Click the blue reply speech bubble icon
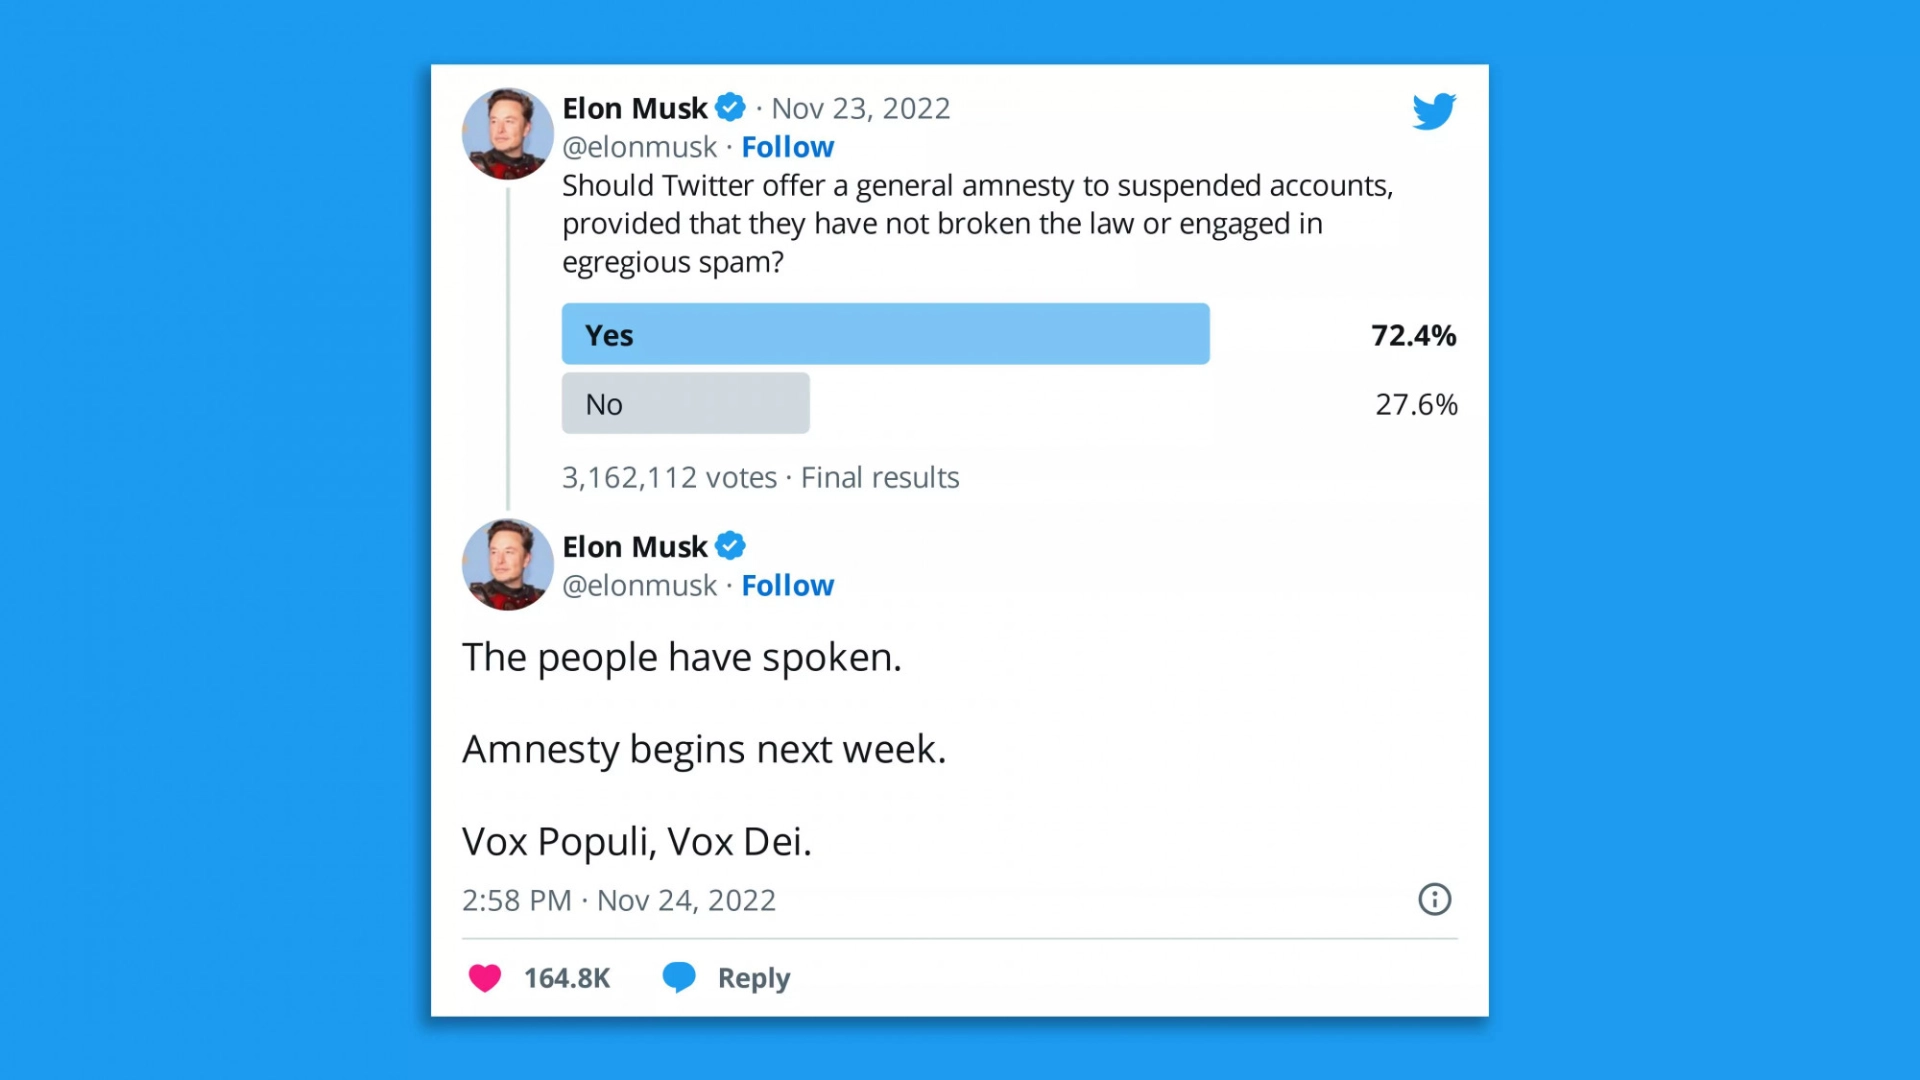 [679, 976]
